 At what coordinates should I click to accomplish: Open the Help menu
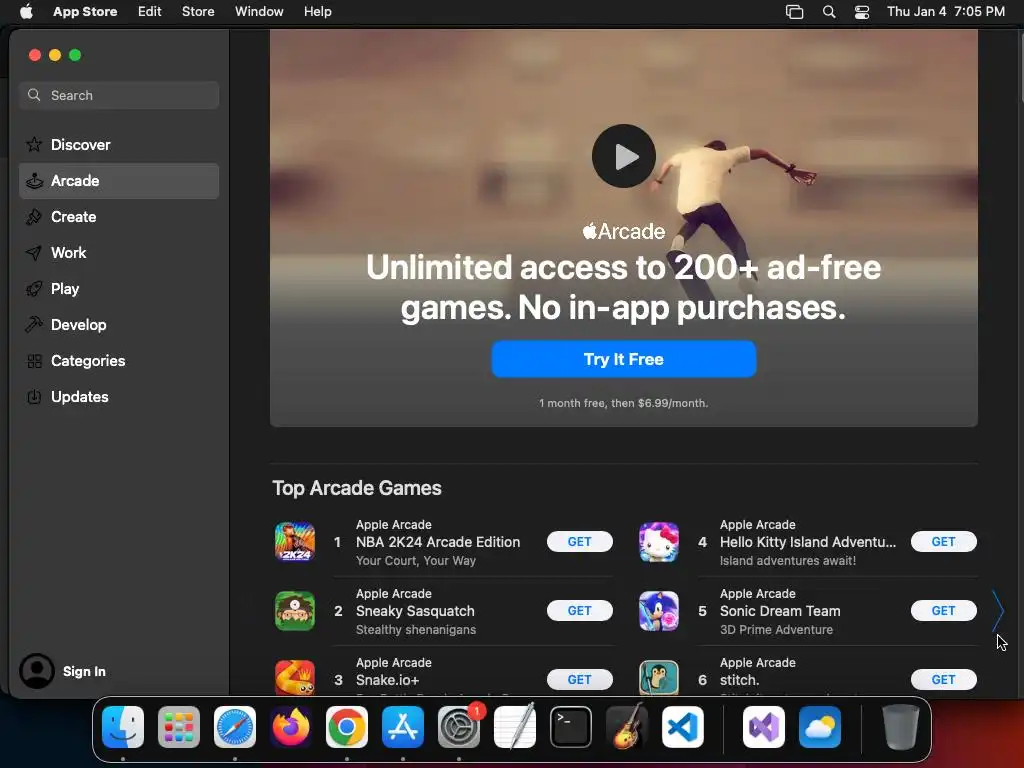point(317,12)
